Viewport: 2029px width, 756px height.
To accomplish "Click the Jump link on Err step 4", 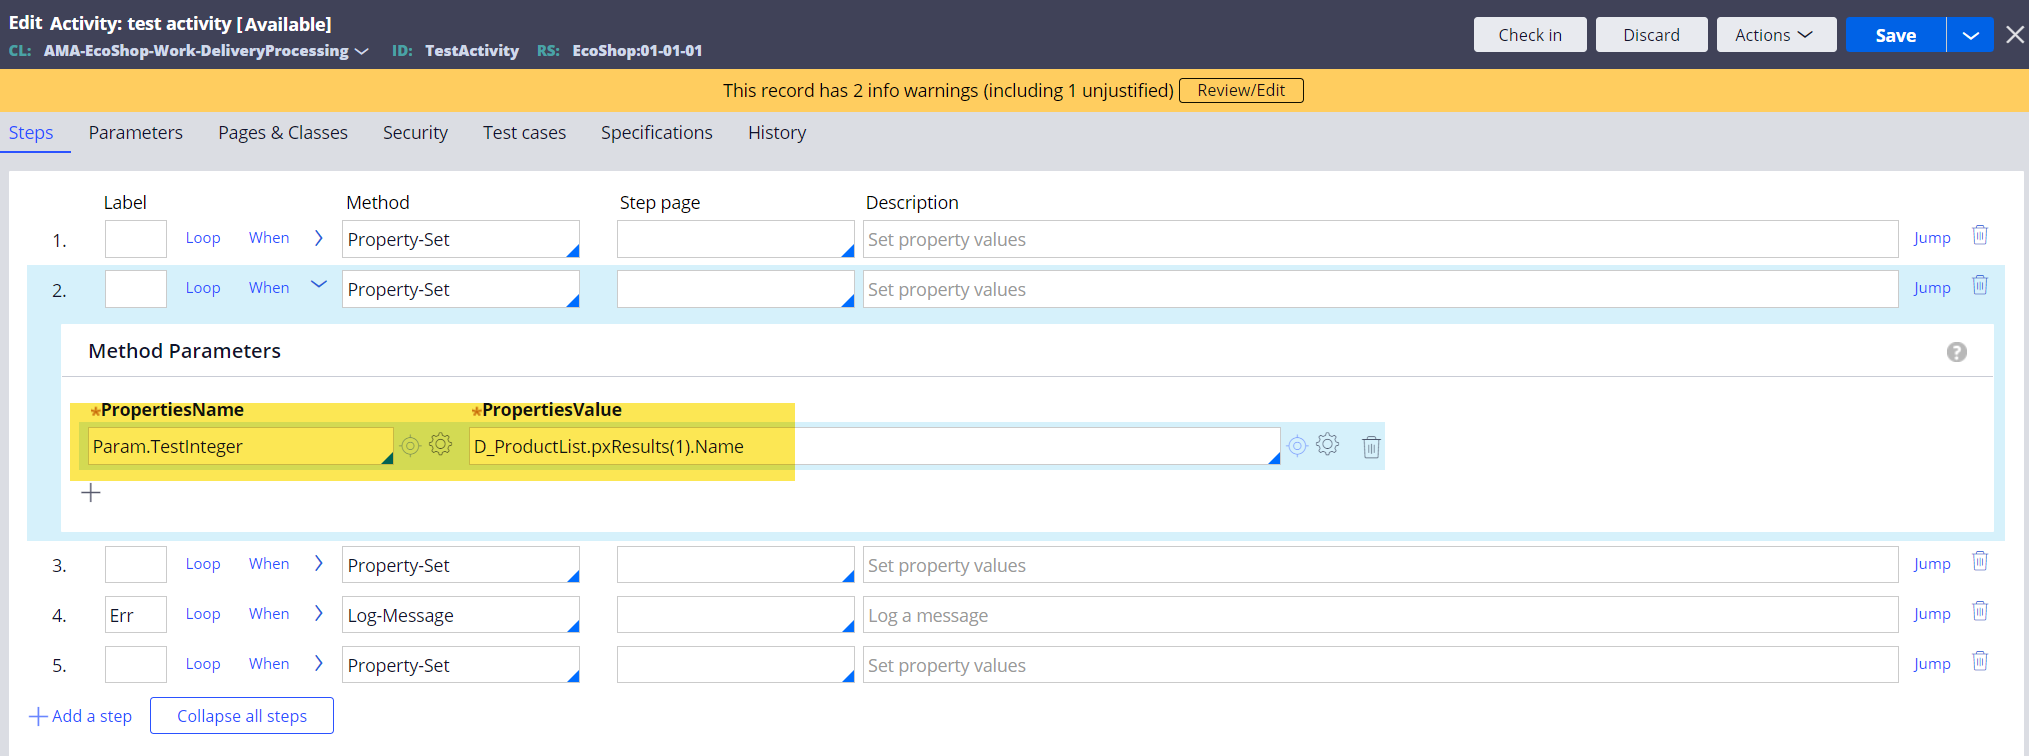I will point(1932,614).
